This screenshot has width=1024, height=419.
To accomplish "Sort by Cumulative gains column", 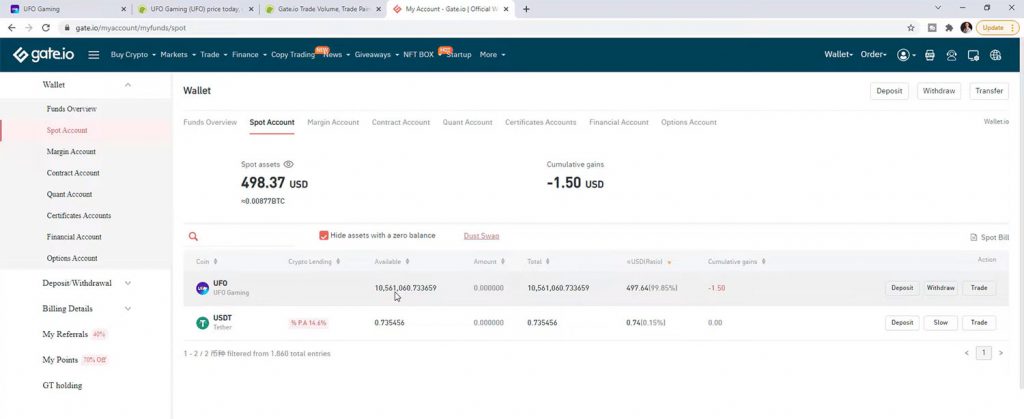I will click(x=763, y=262).
